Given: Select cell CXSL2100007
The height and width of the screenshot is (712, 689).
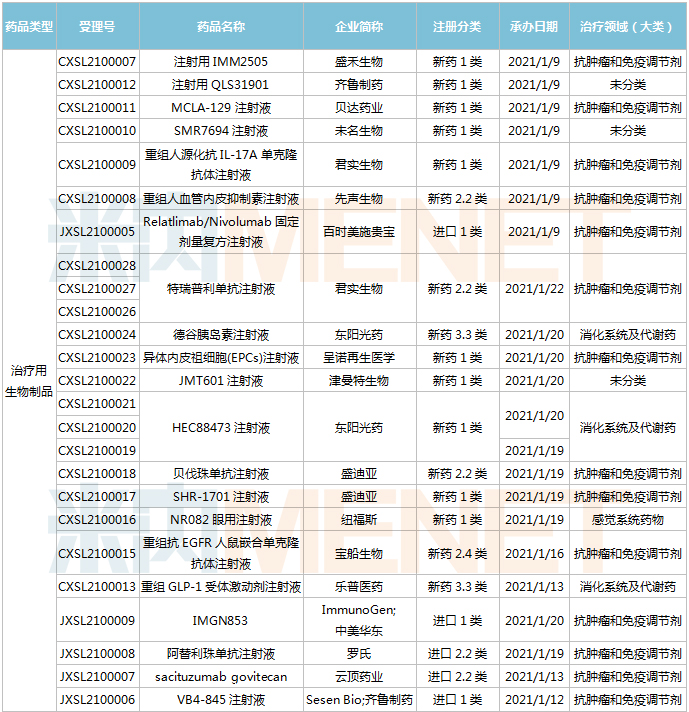Looking at the screenshot, I should tap(98, 61).
